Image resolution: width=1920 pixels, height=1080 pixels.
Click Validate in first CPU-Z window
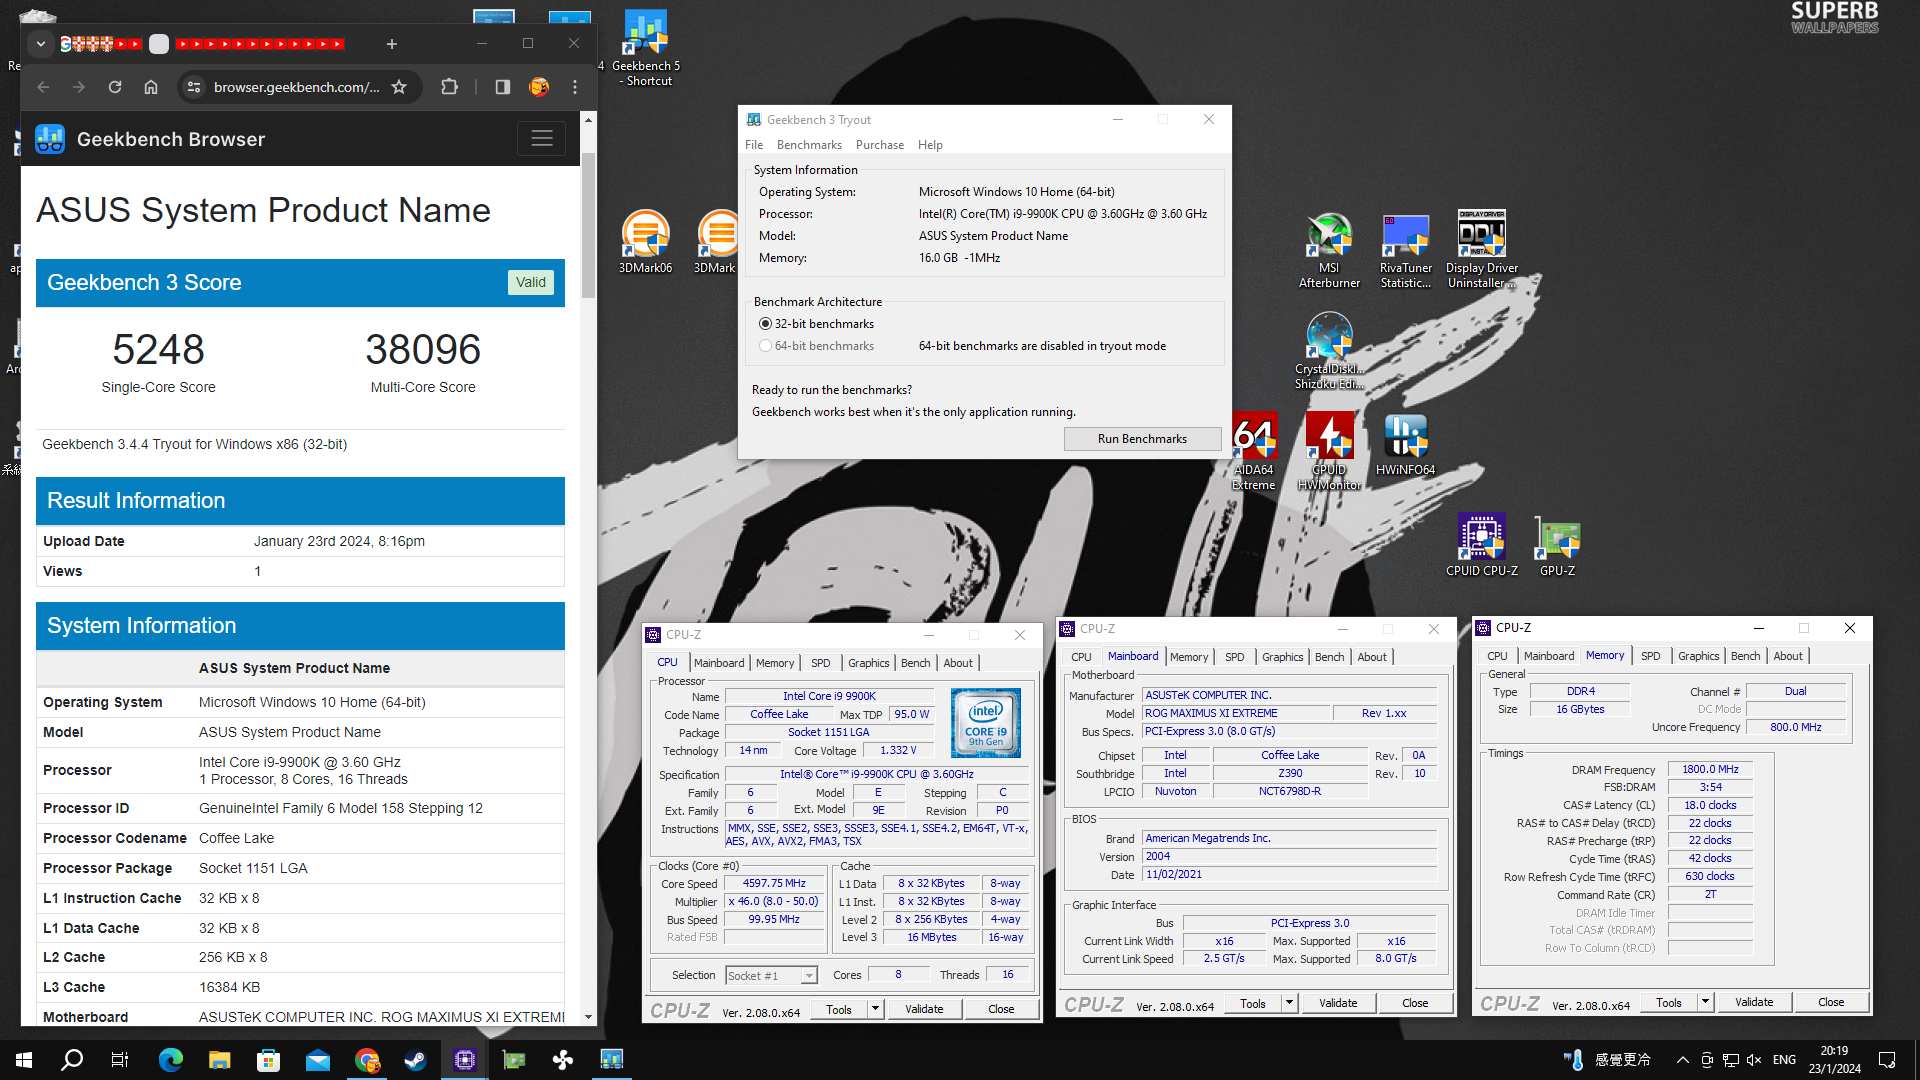(924, 1009)
